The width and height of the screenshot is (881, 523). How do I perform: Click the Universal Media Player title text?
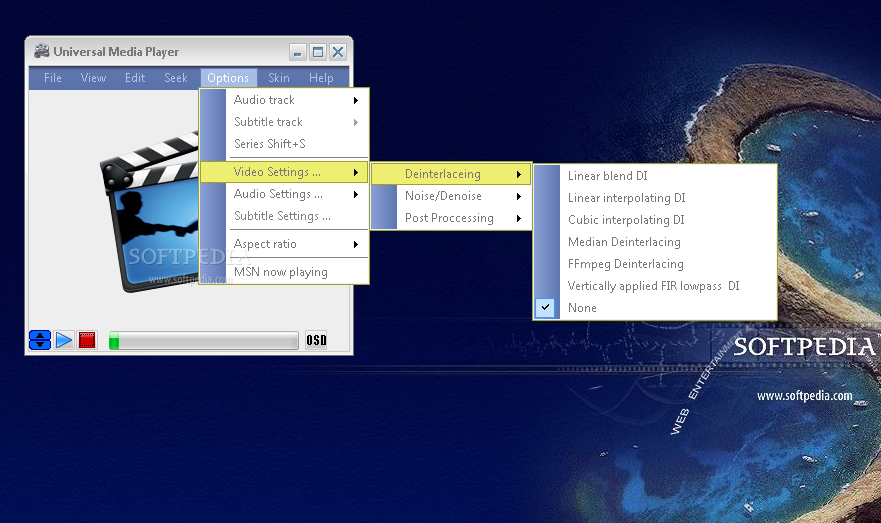[116, 52]
